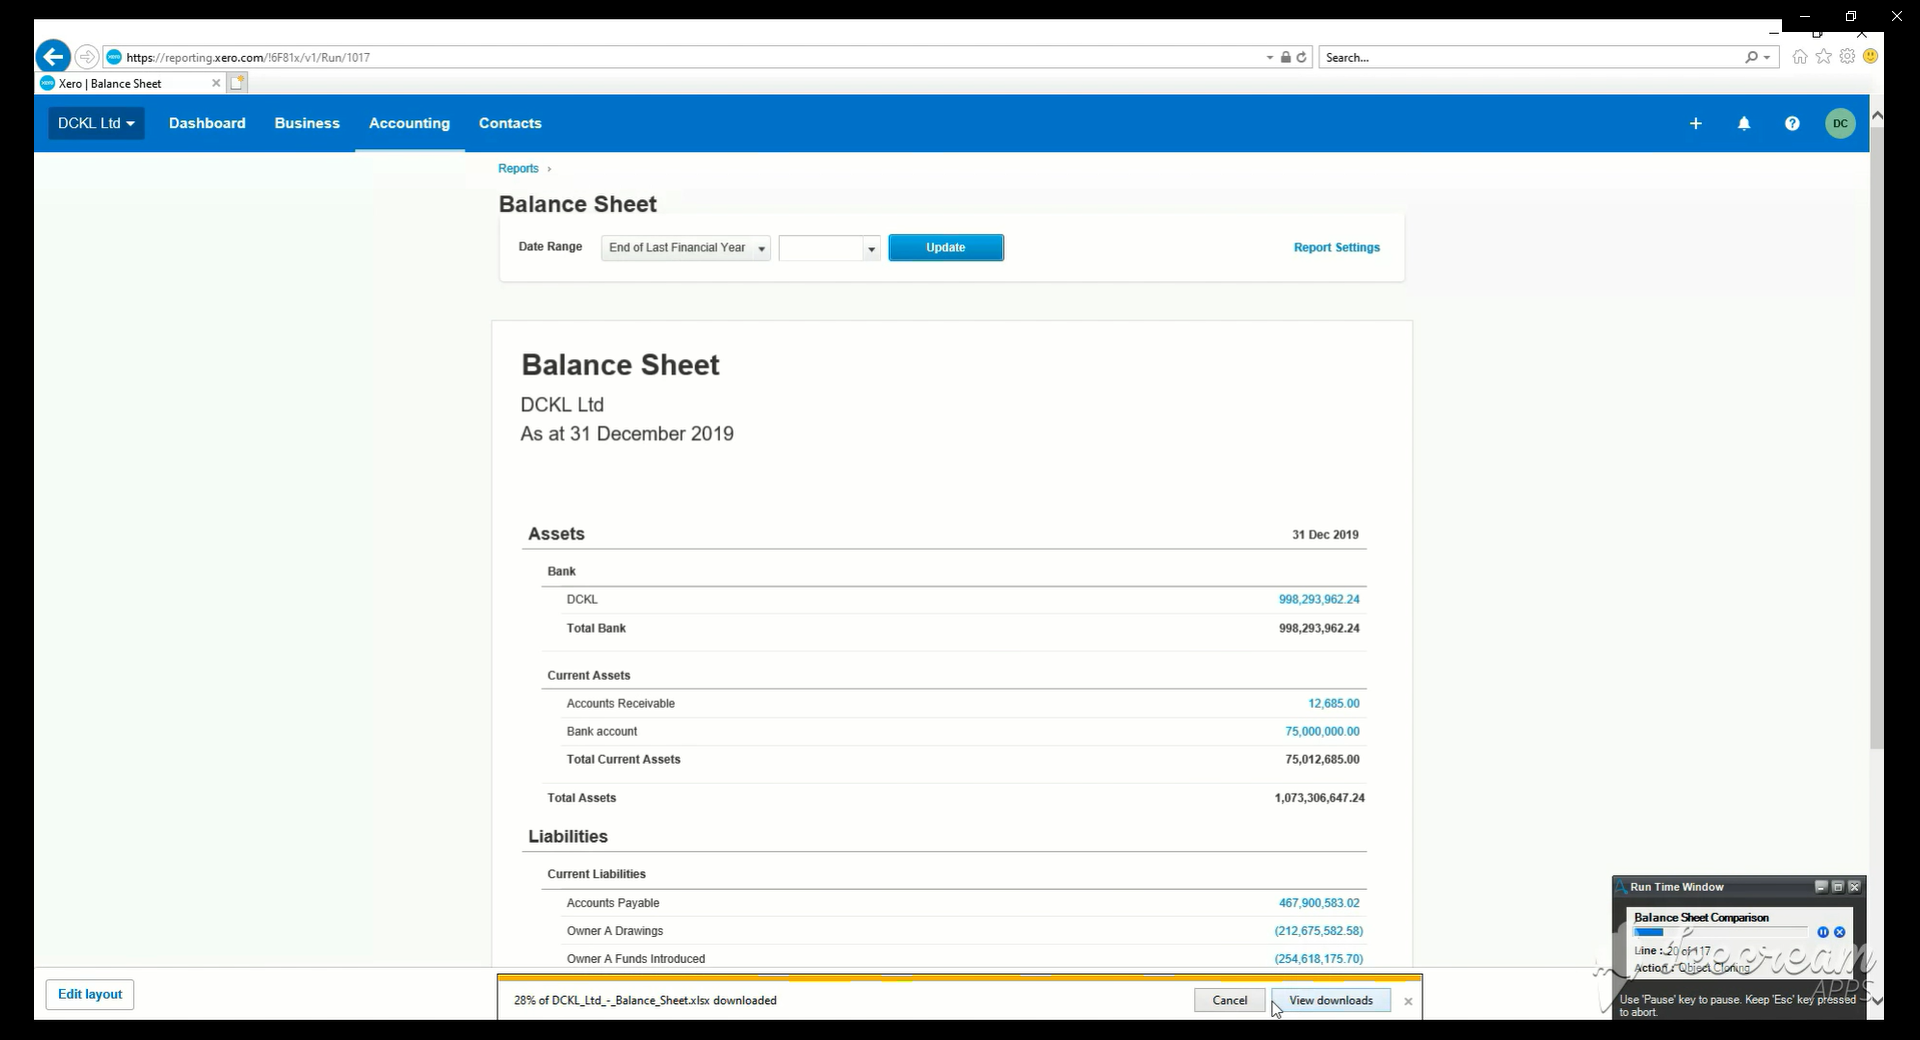Go to the browser Home icon
1920x1040 pixels.
(x=1799, y=57)
